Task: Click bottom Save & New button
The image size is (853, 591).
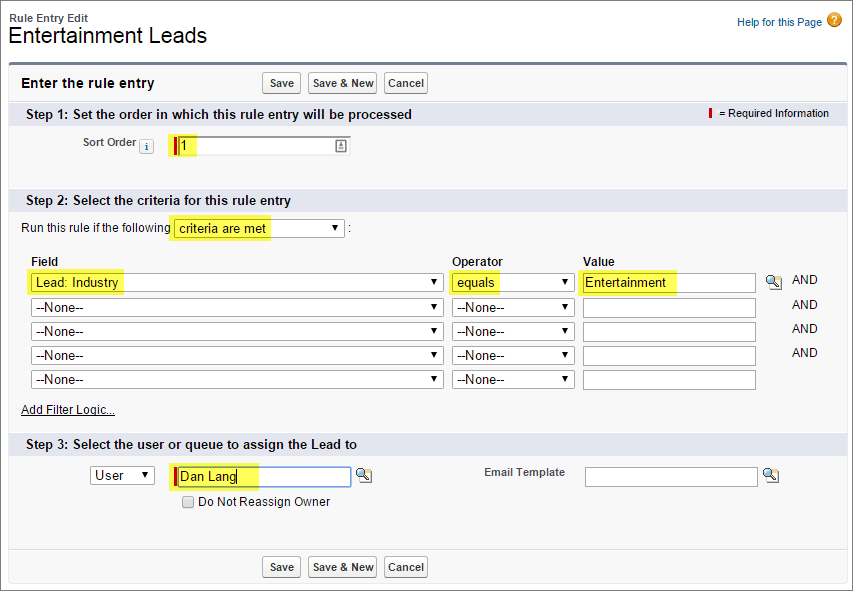Action: click(x=342, y=567)
